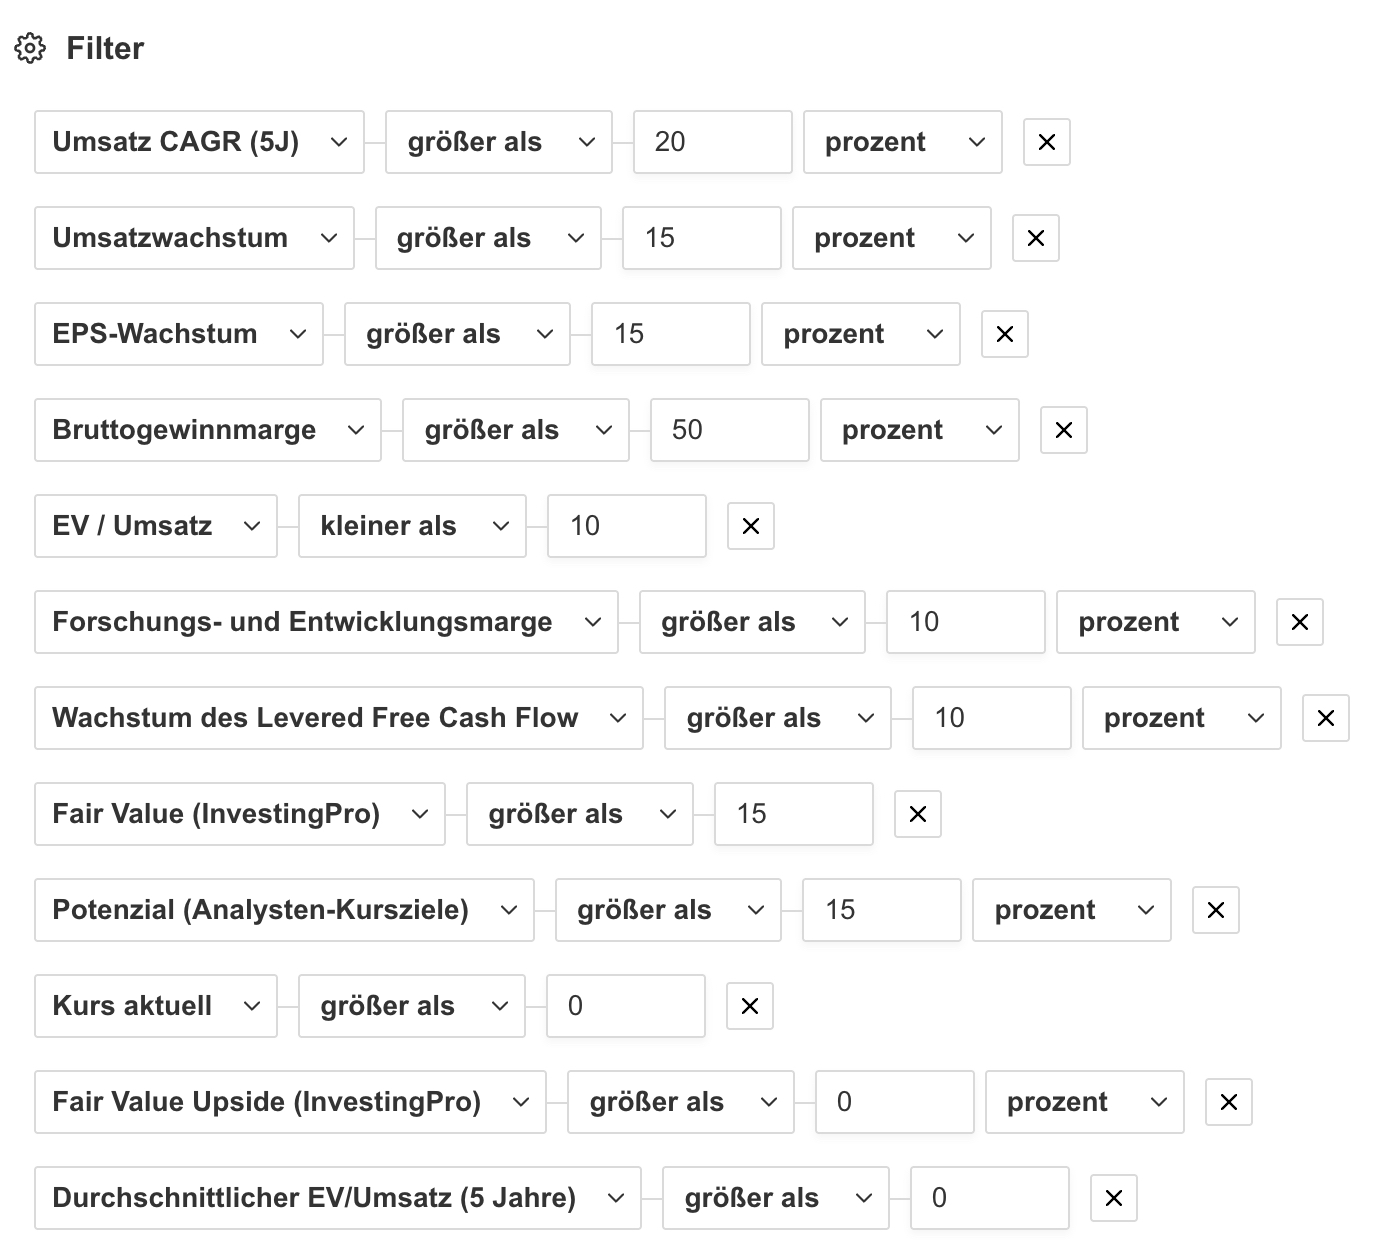The image size is (1386, 1258).
Task: Focus the Umsatz CAGR value field showing 20
Action: [712, 142]
